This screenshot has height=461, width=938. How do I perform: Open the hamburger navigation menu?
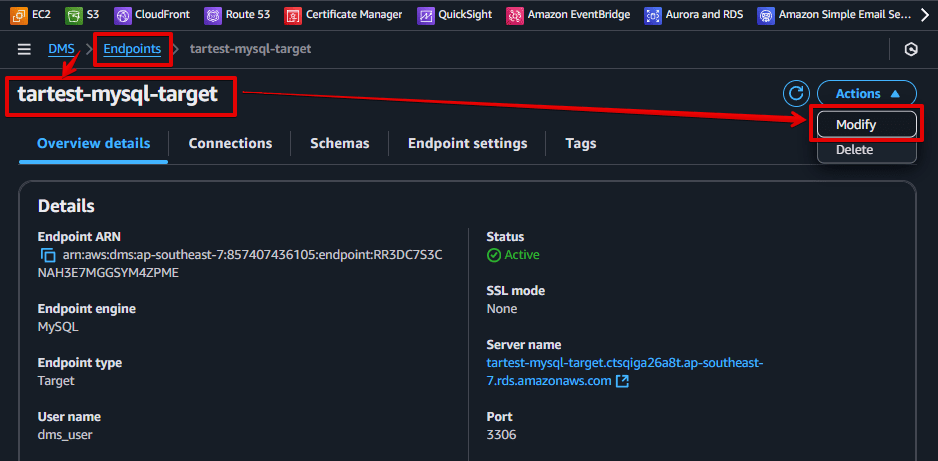[x=24, y=49]
